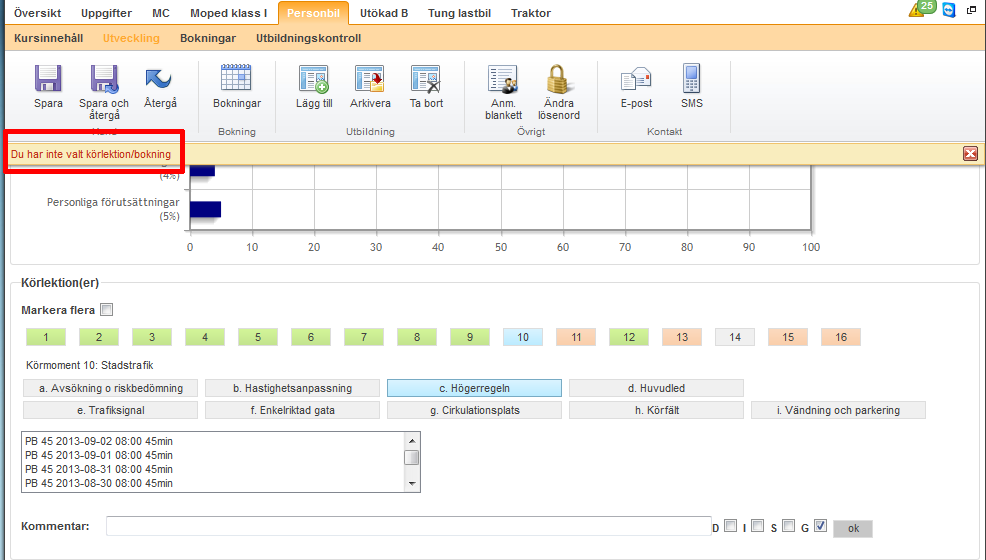This screenshot has width=986, height=560.
Task: Click the Arkivera icon
Action: pos(370,79)
